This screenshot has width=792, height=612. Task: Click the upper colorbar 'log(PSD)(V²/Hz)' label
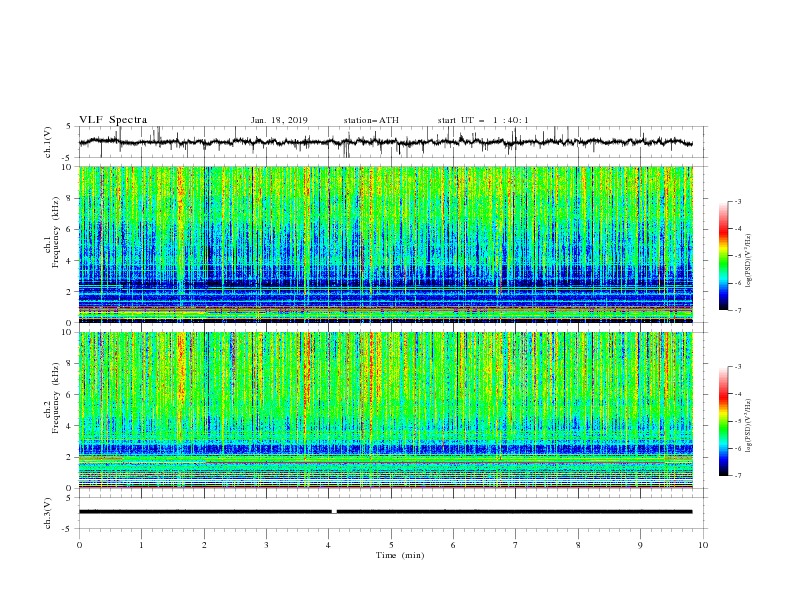point(748,261)
